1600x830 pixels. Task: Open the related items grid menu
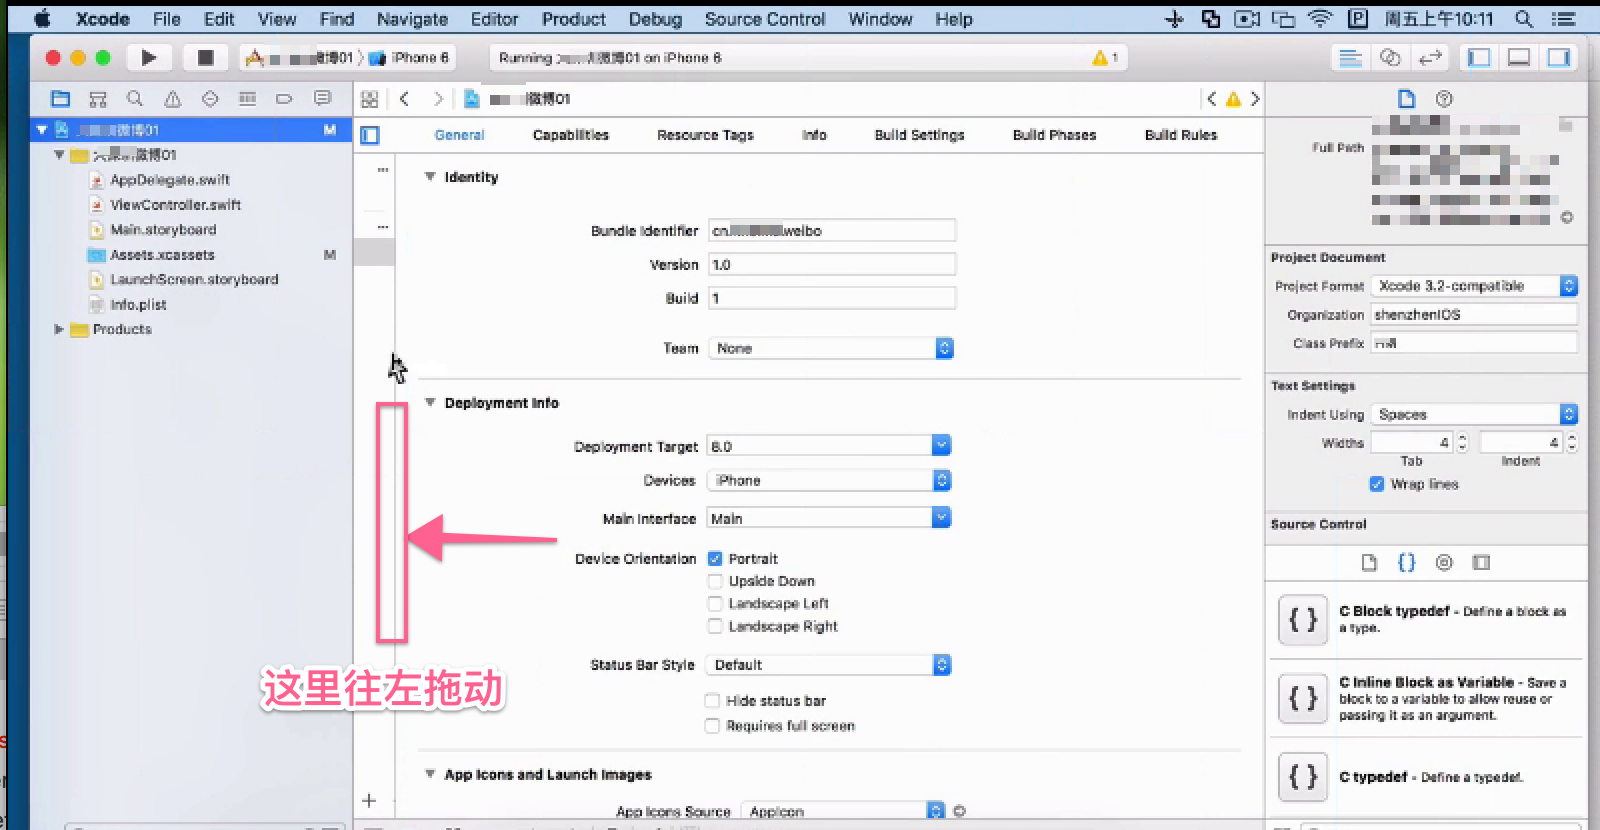click(370, 99)
